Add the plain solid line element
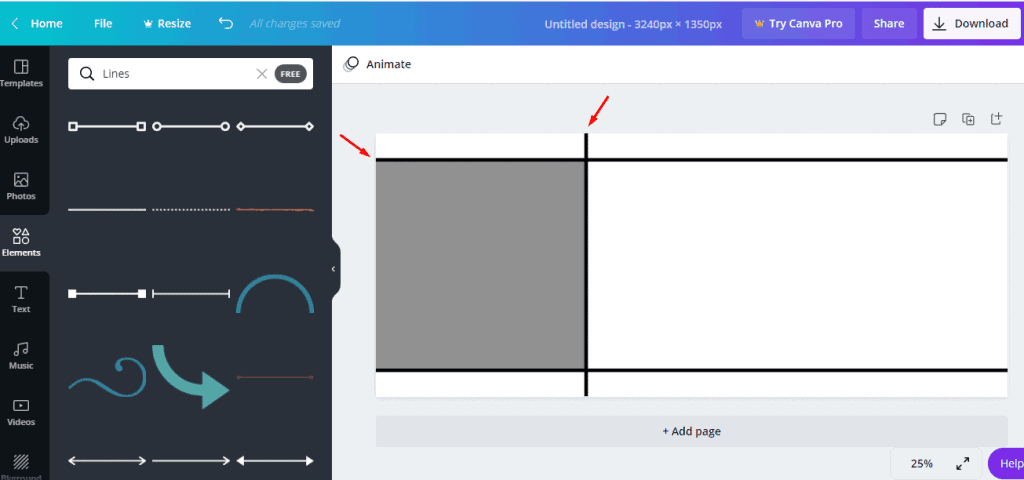Viewport: 1024px width, 480px height. pyautogui.click(x=107, y=210)
